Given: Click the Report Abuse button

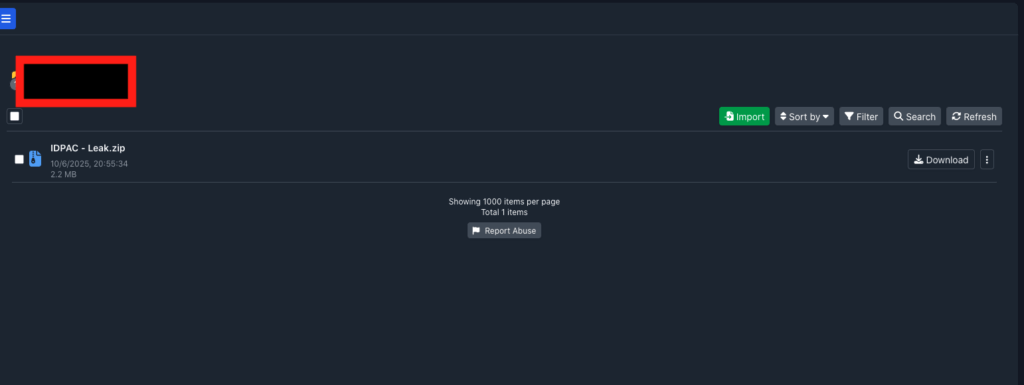Looking at the screenshot, I should coord(504,230).
